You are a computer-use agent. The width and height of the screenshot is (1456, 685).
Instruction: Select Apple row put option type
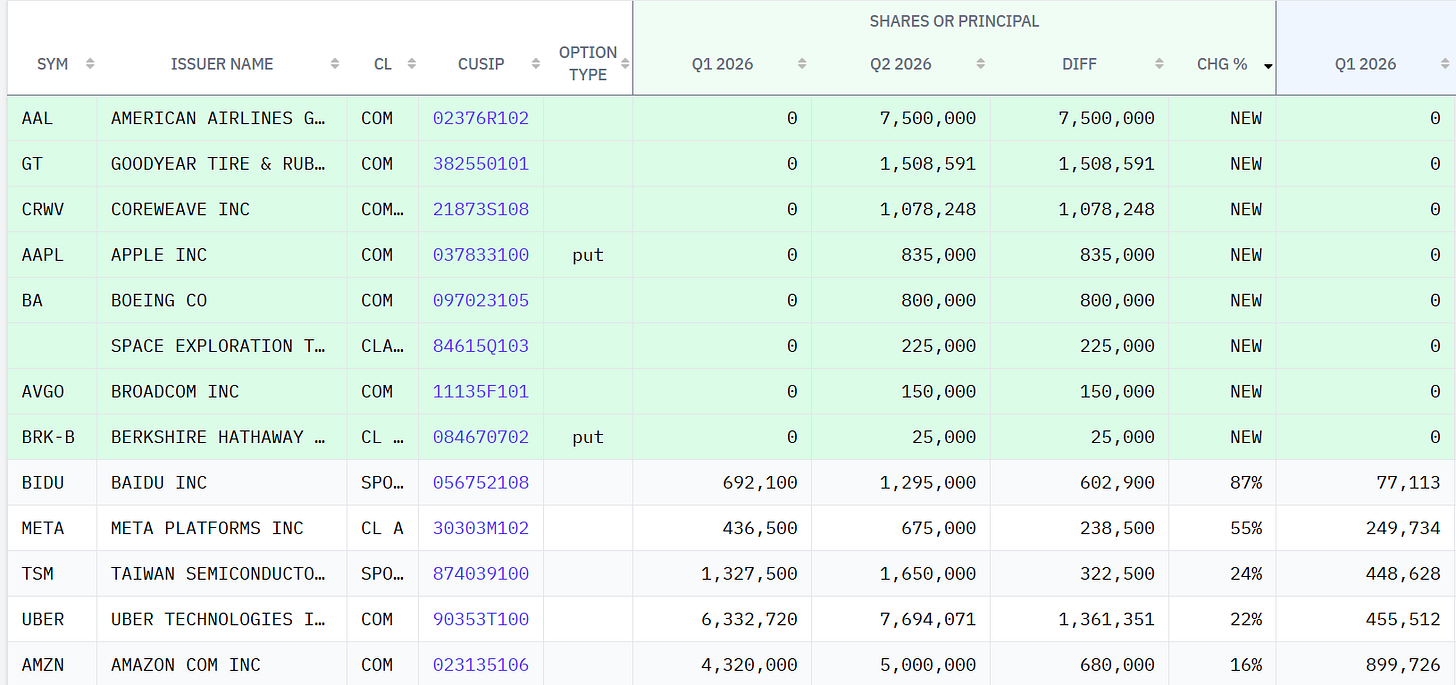coord(588,255)
